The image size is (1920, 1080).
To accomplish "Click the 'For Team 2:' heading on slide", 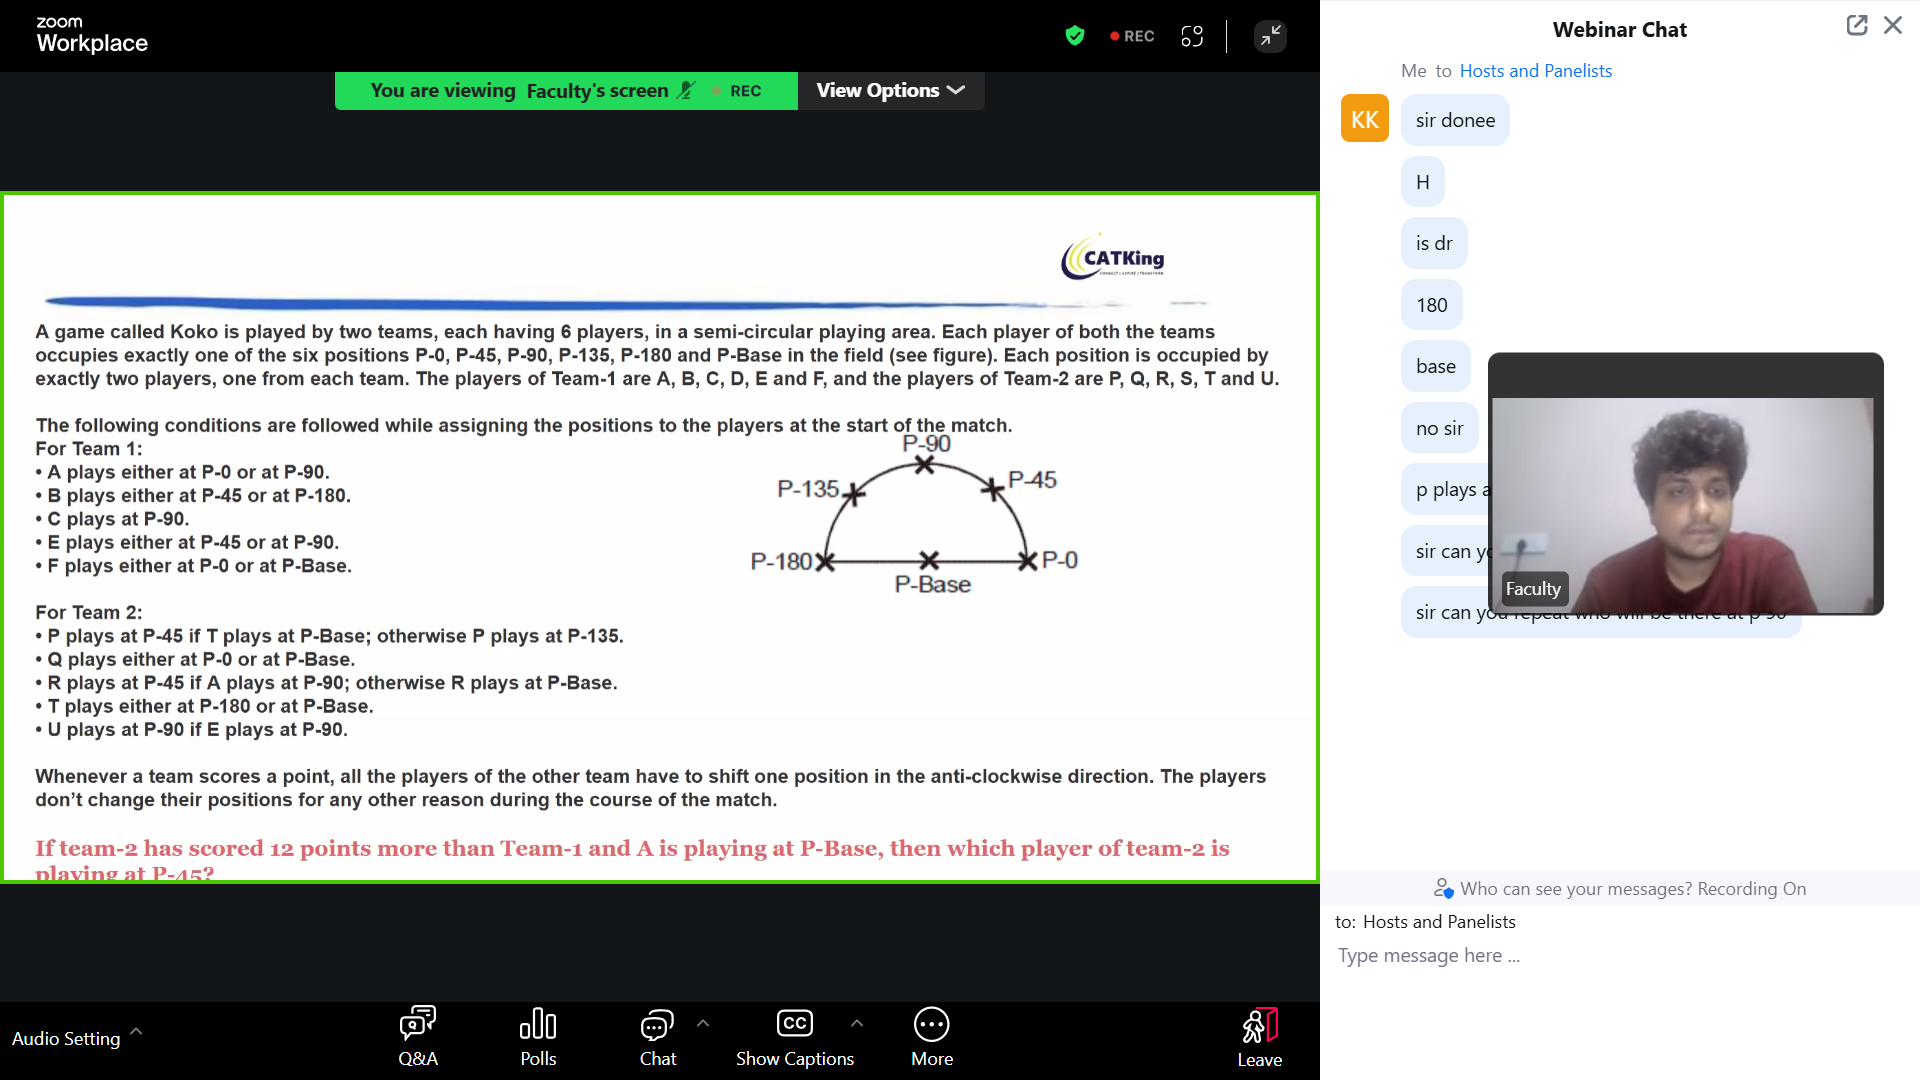I will [x=89, y=612].
